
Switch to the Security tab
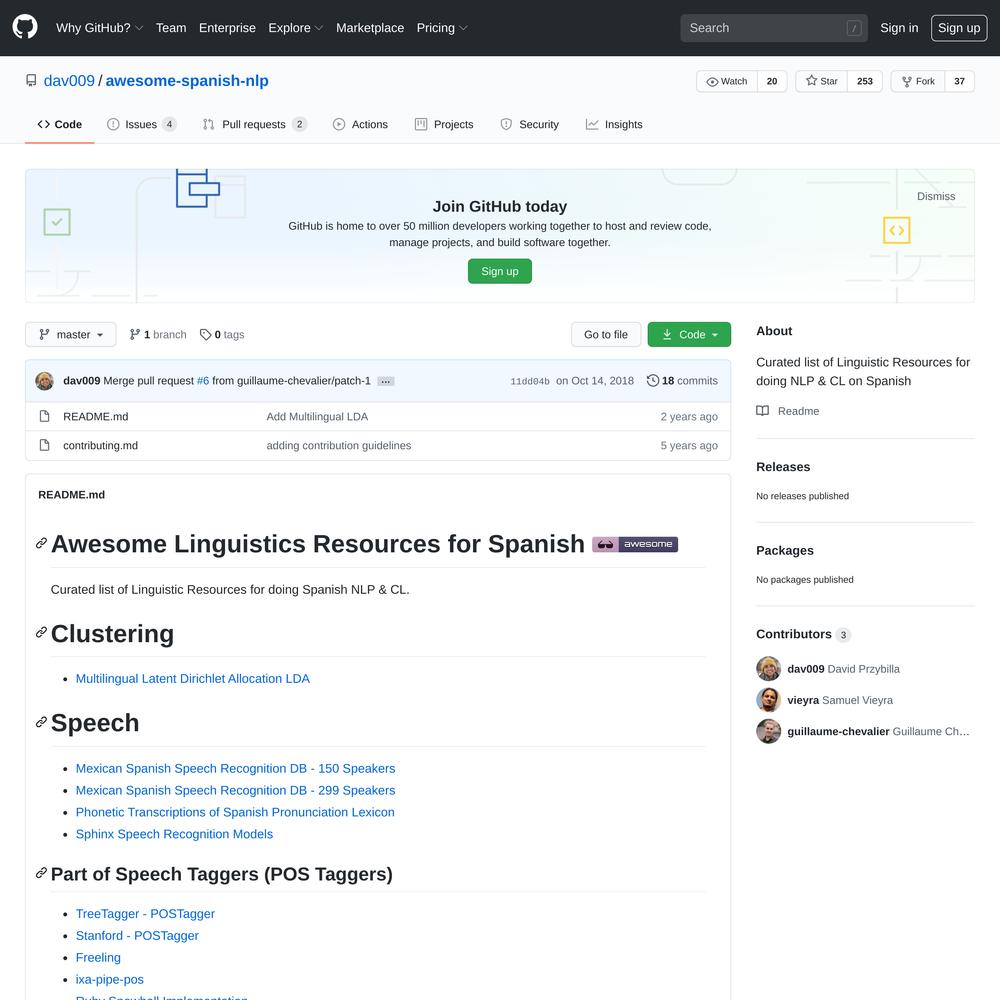point(529,124)
